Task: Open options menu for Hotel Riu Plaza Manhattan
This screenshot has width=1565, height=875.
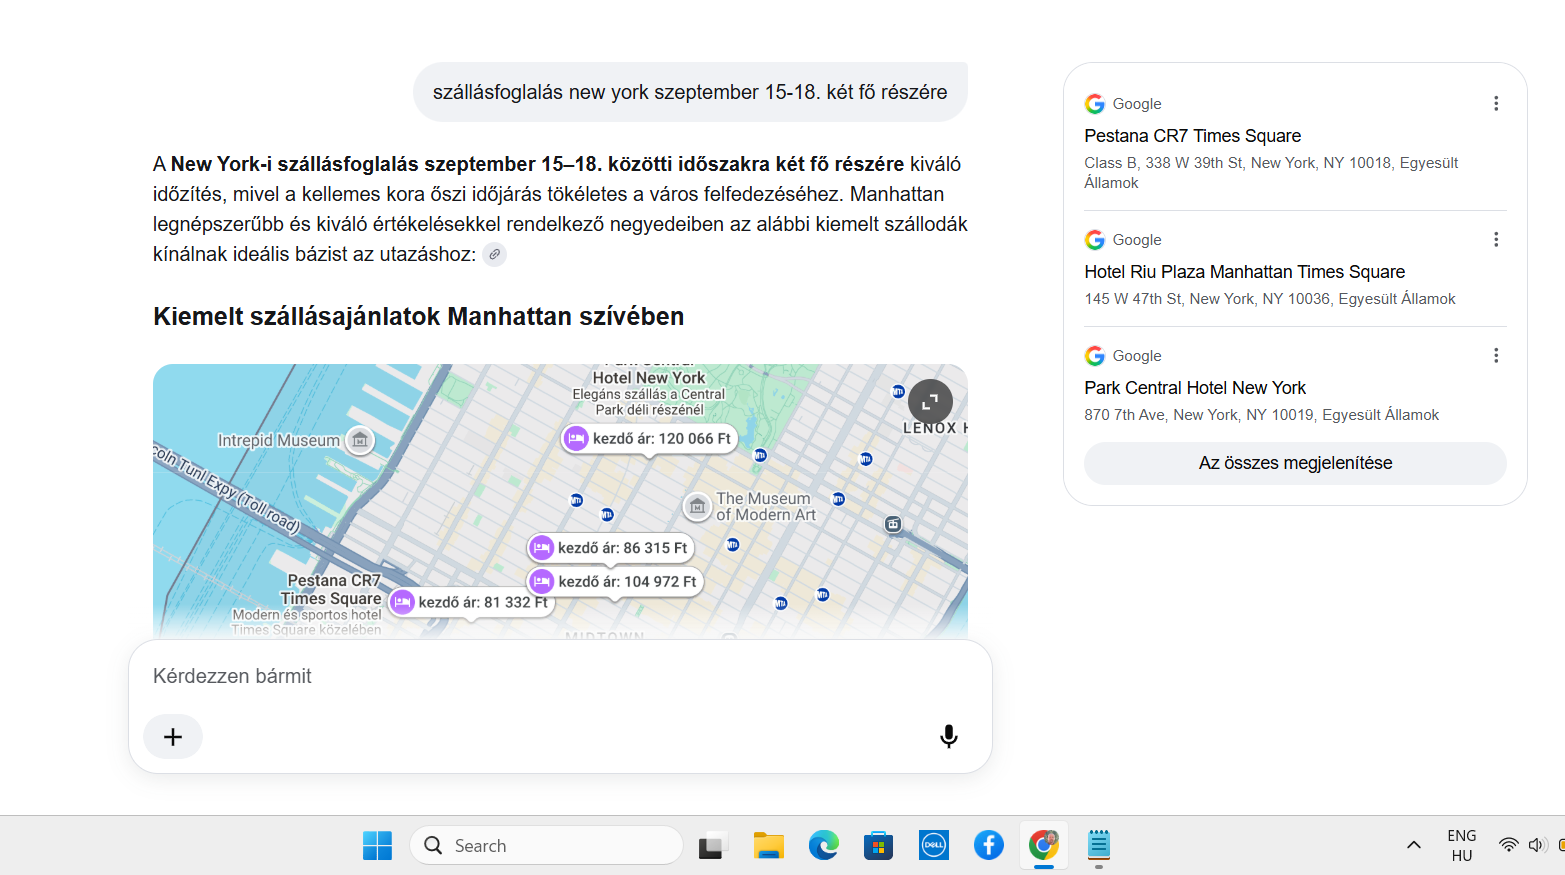Action: tap(1496, 240)
